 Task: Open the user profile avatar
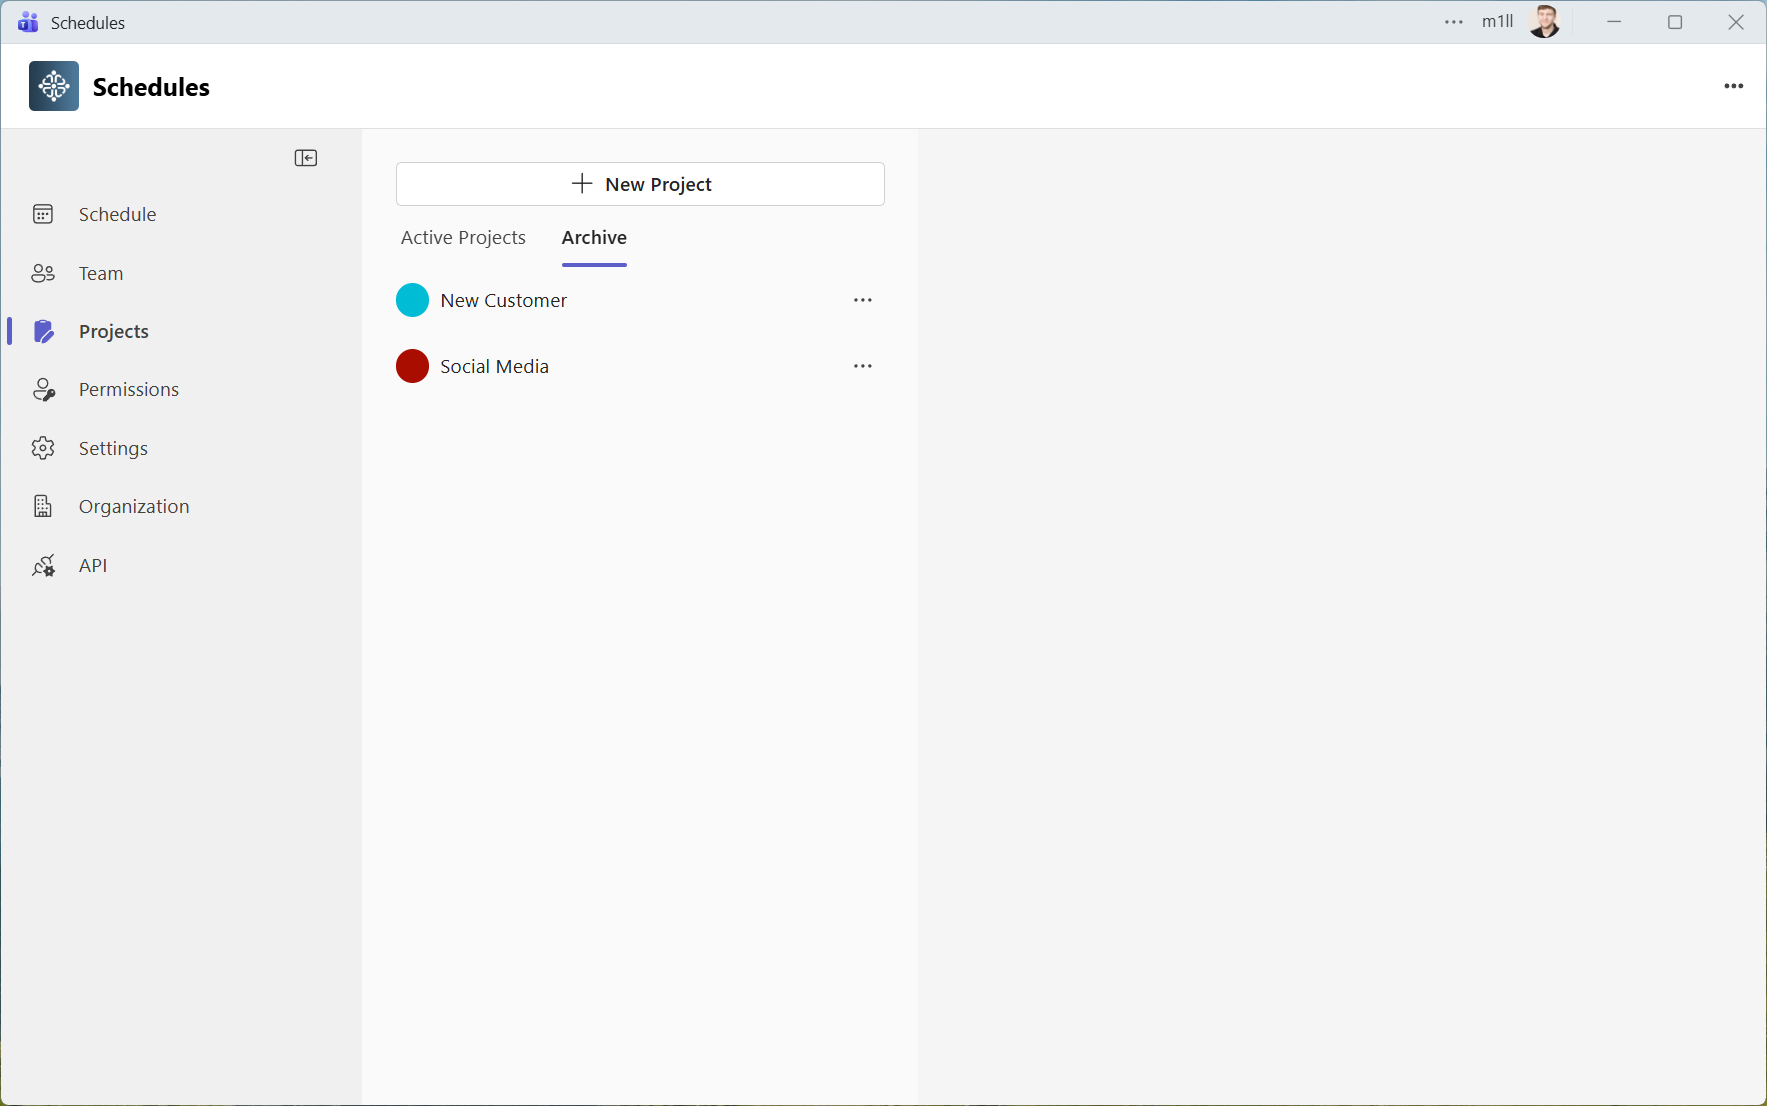coord(1544,22)
